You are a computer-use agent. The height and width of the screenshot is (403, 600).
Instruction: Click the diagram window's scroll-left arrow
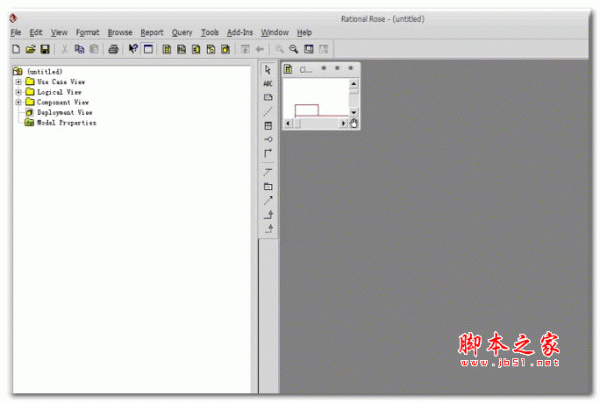(x=288, y=123)
